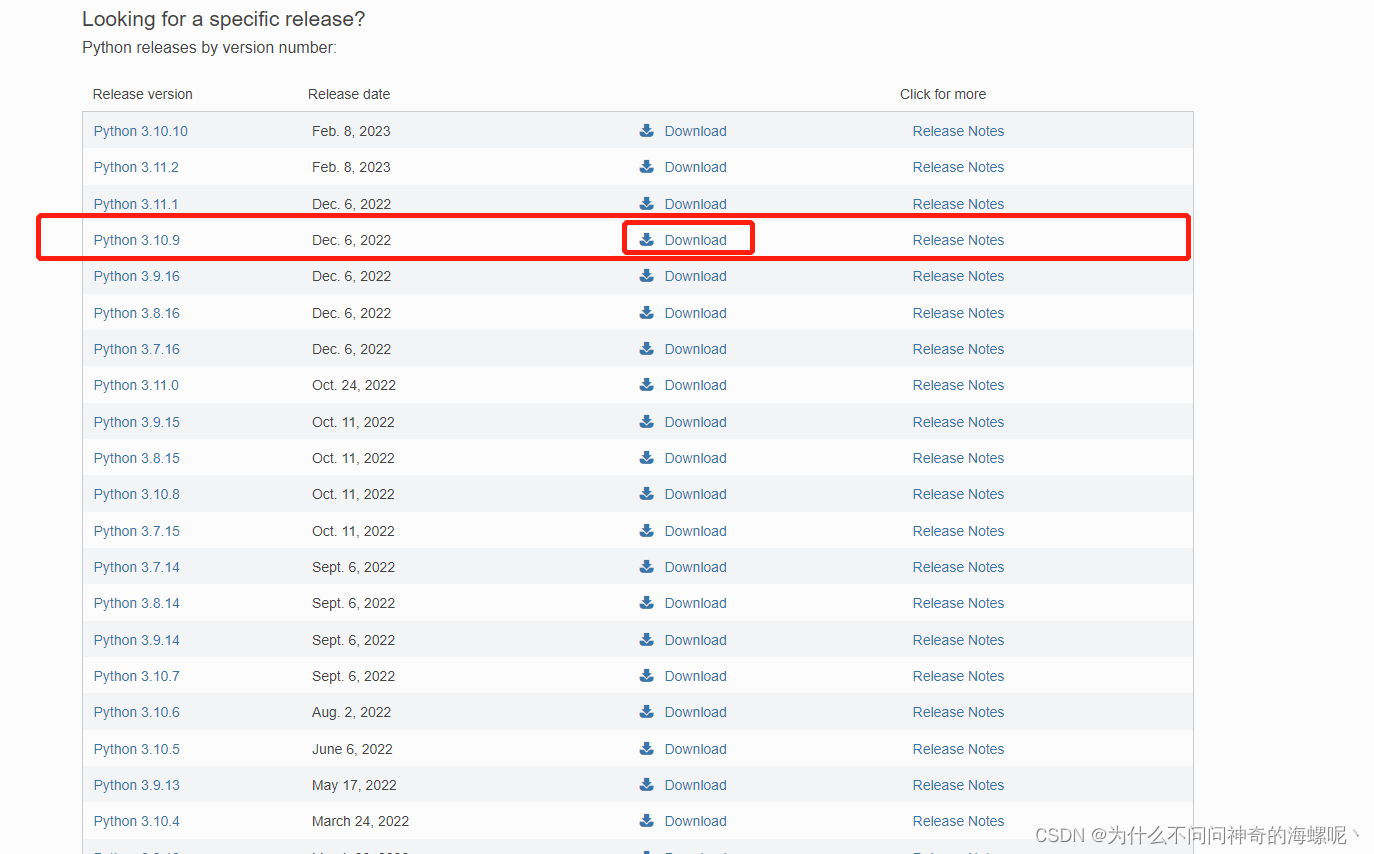View Release Notes for Python 3.11.0
This screenshot has width=1374, height=854.
tap(958, 385)
